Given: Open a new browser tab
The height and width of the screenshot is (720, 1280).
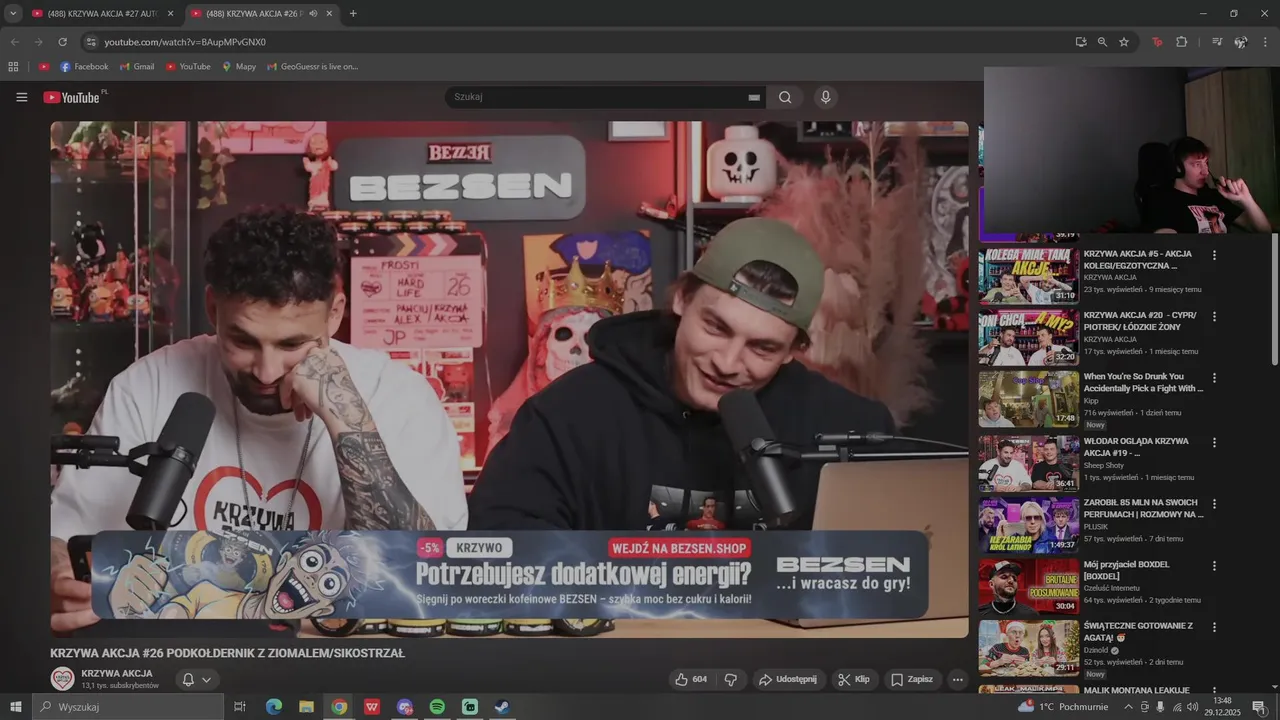Looking at the screenshot, I should [x=353, y=13].
